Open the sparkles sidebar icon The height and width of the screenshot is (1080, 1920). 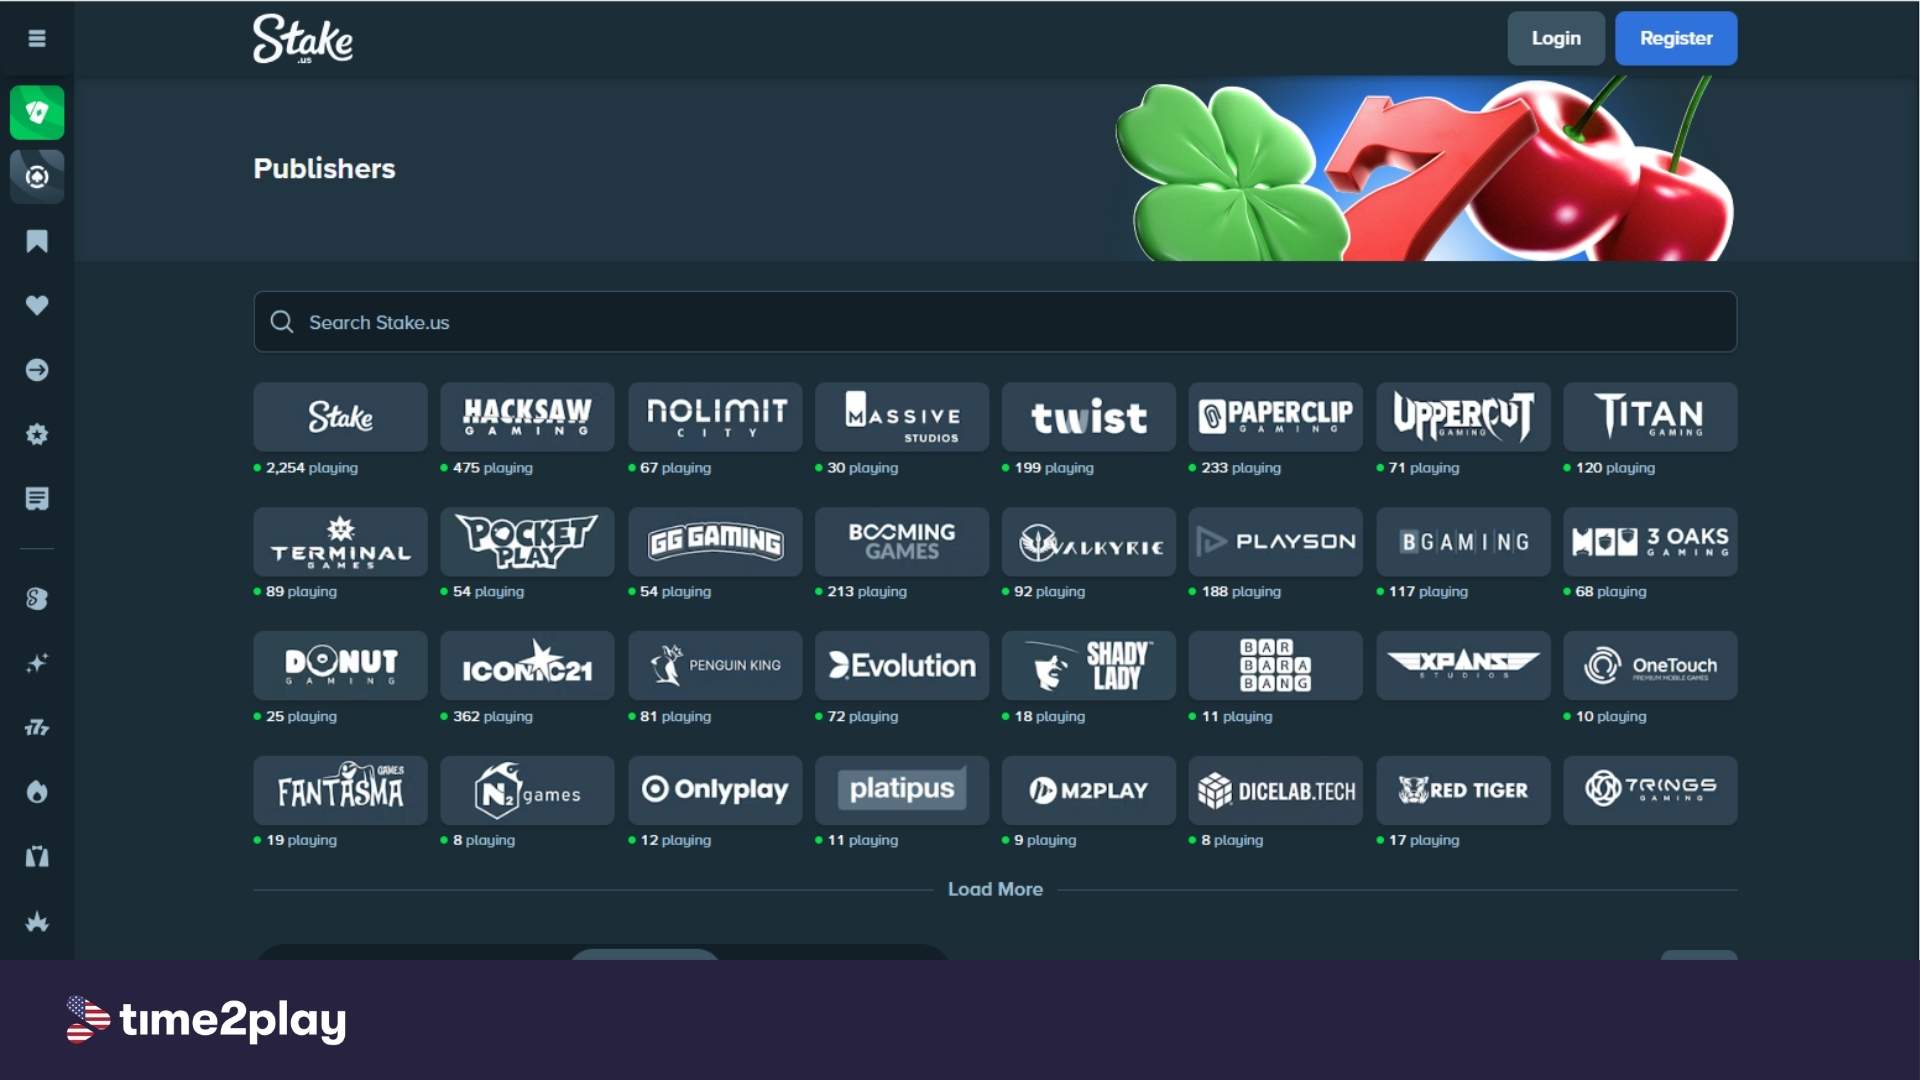coord(37,663)
